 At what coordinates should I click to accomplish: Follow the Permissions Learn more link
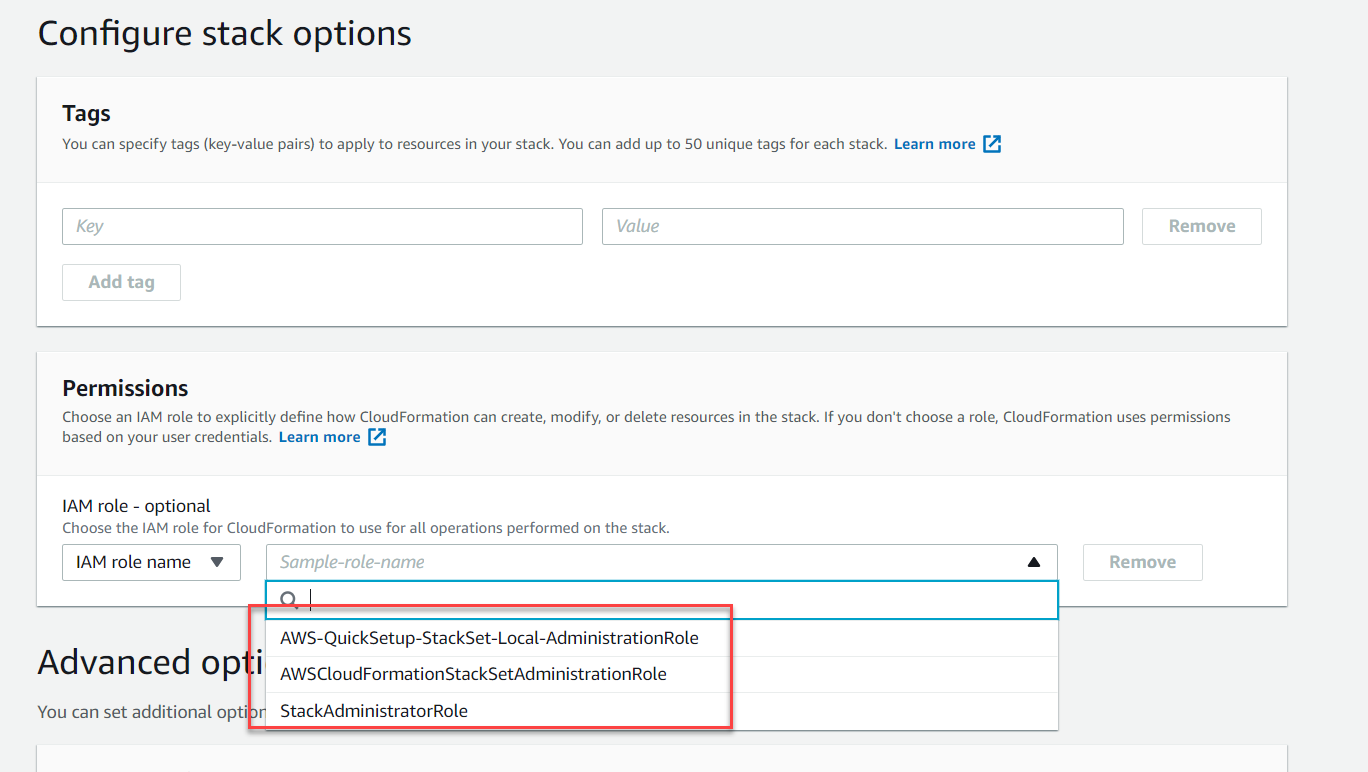coord(319,437)
